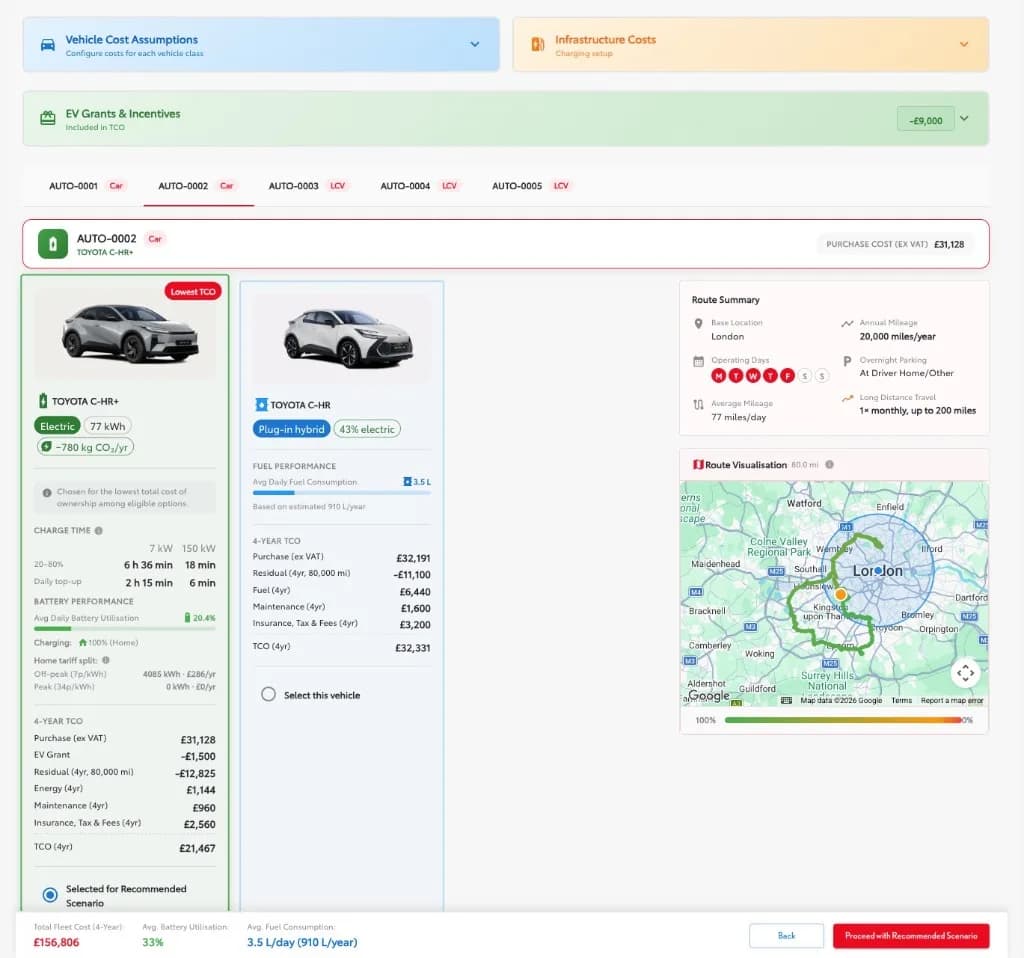Click the route battery gradient bar below map
This screenshot has height=958, width=1024.
tap(844, 720)
